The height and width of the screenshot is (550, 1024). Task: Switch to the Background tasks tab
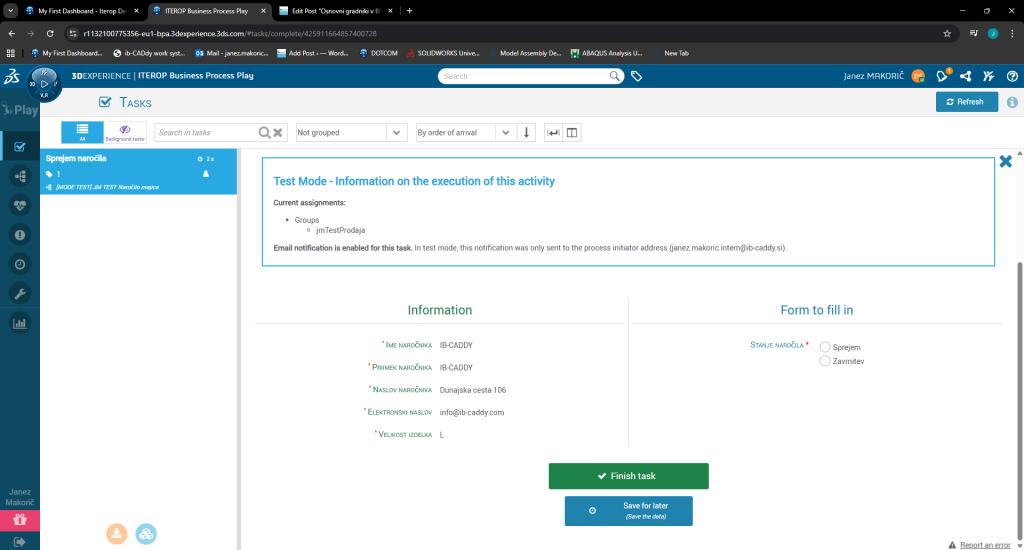[125, 133]
